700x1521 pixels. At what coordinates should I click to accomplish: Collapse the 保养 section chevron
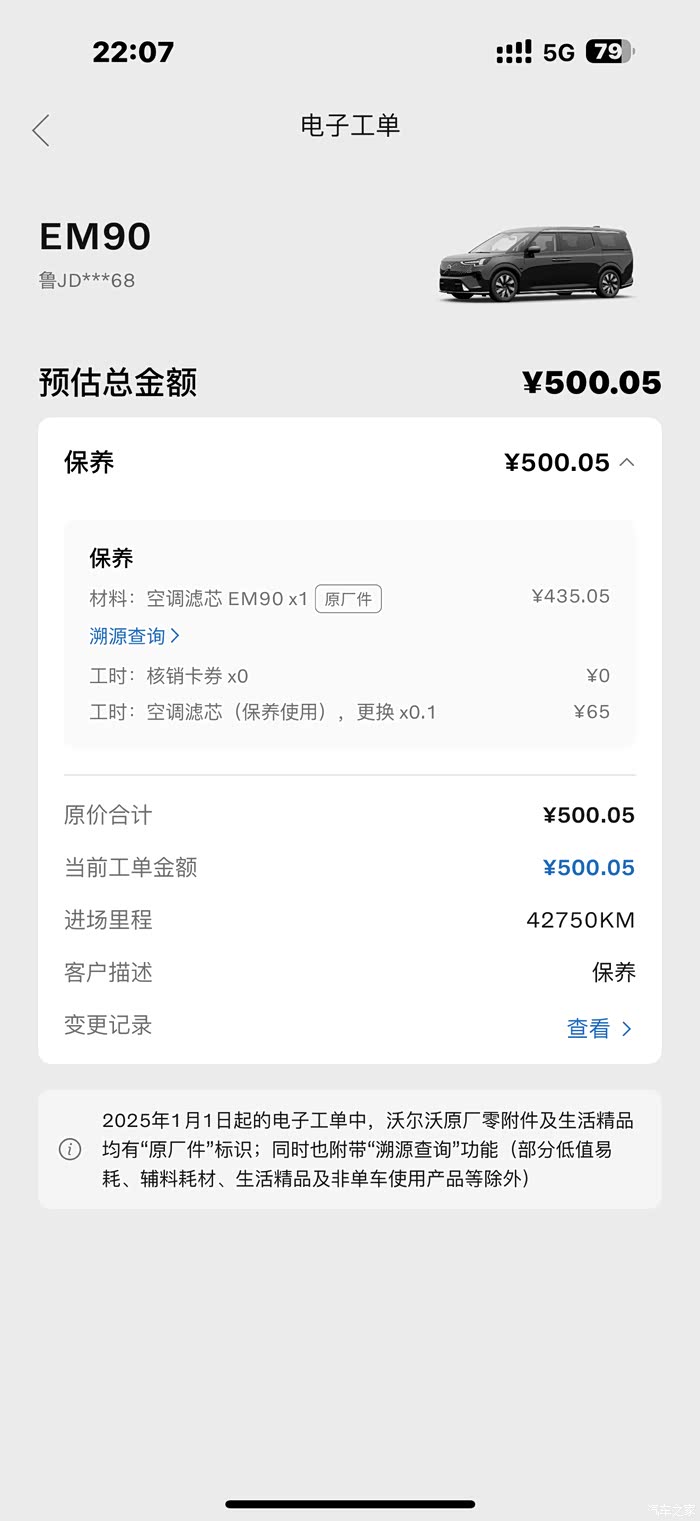(627, 462)
